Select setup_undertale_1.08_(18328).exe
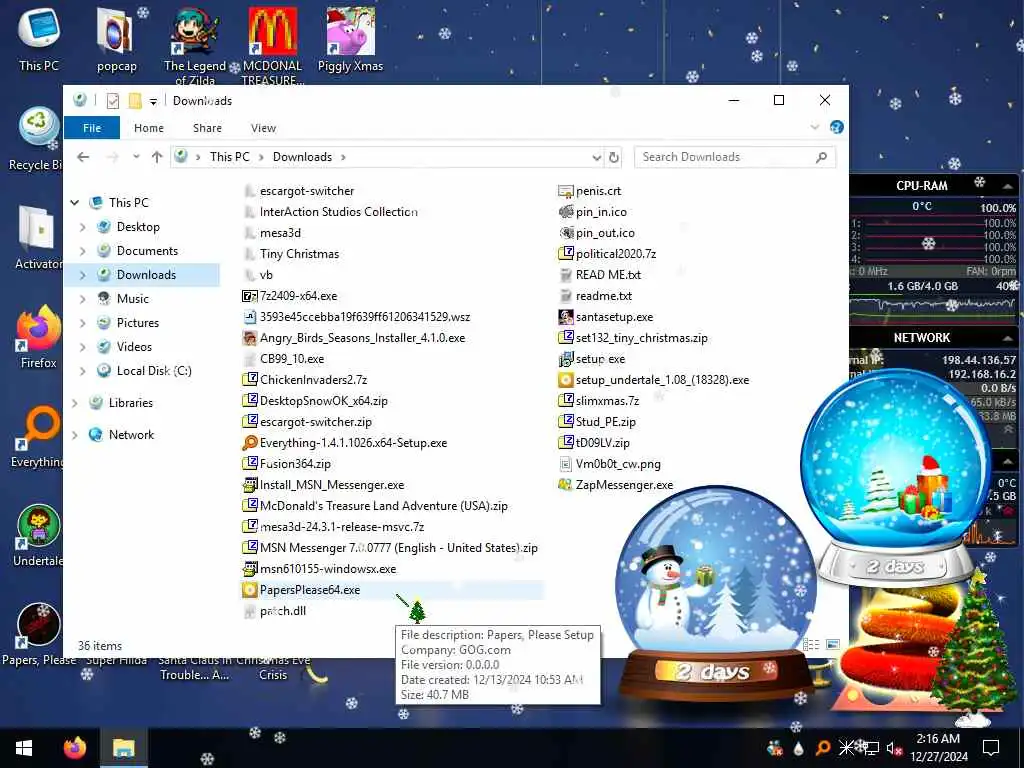The image size is (1024, 768). (x=654, y=379)
